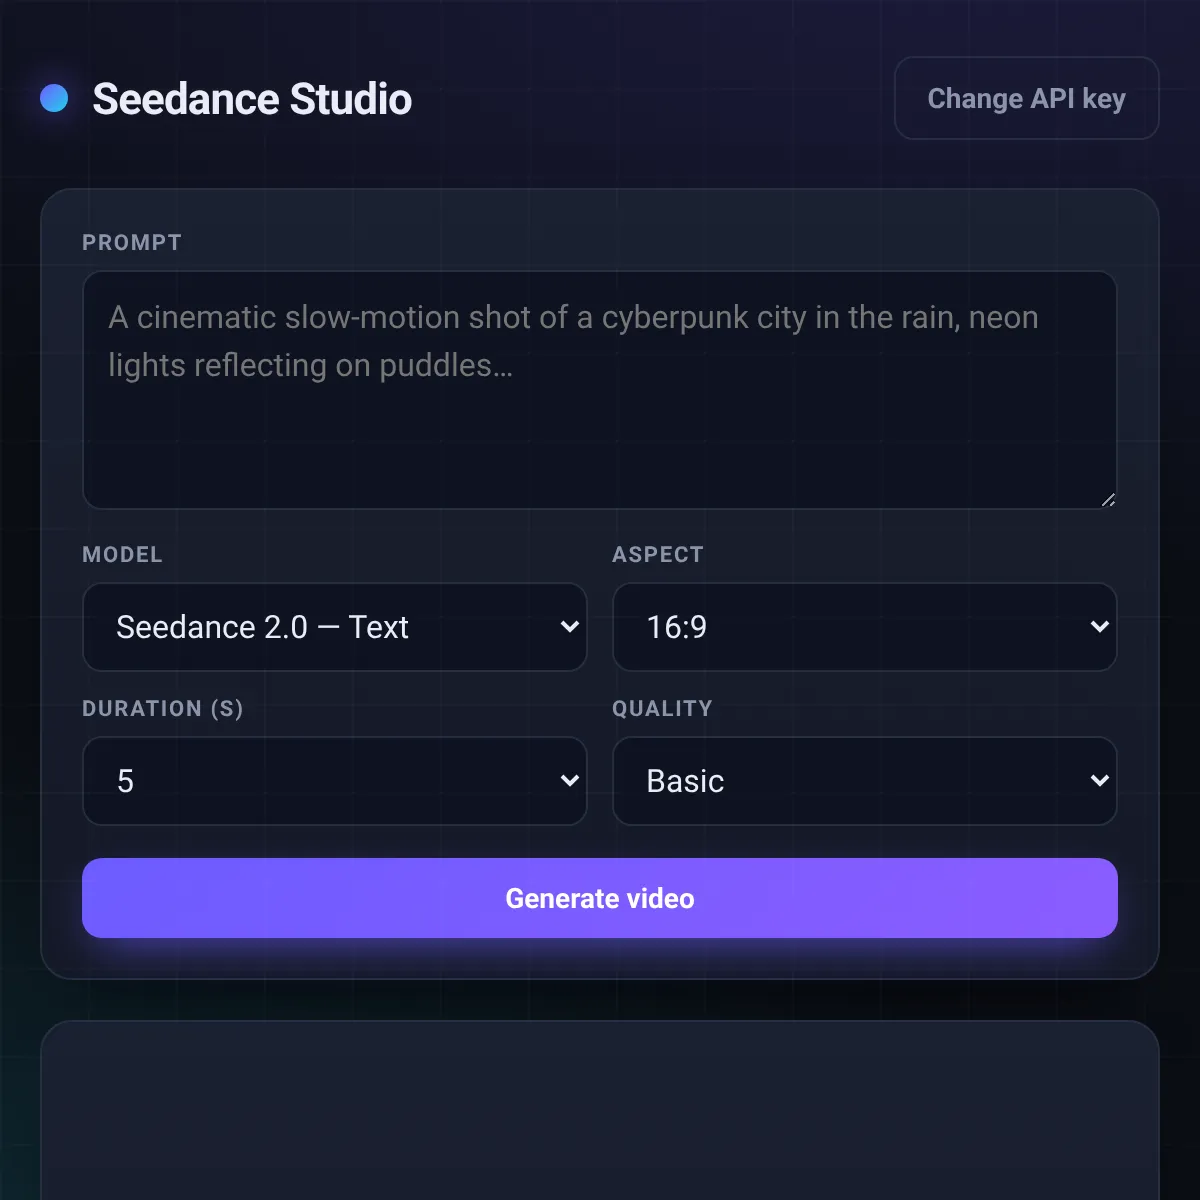Click the blue Seedance logo dot
The image size is (1200, 1200).
tap(54, 98)
